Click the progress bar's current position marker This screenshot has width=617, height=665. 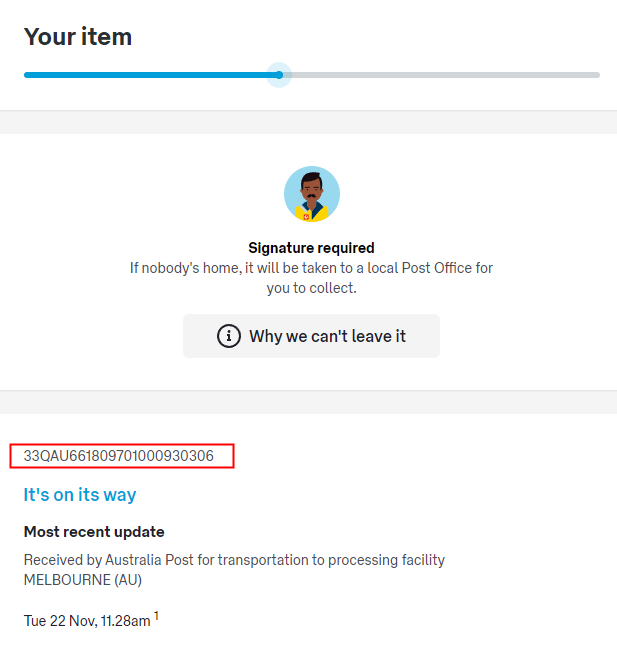pos(279,75)
